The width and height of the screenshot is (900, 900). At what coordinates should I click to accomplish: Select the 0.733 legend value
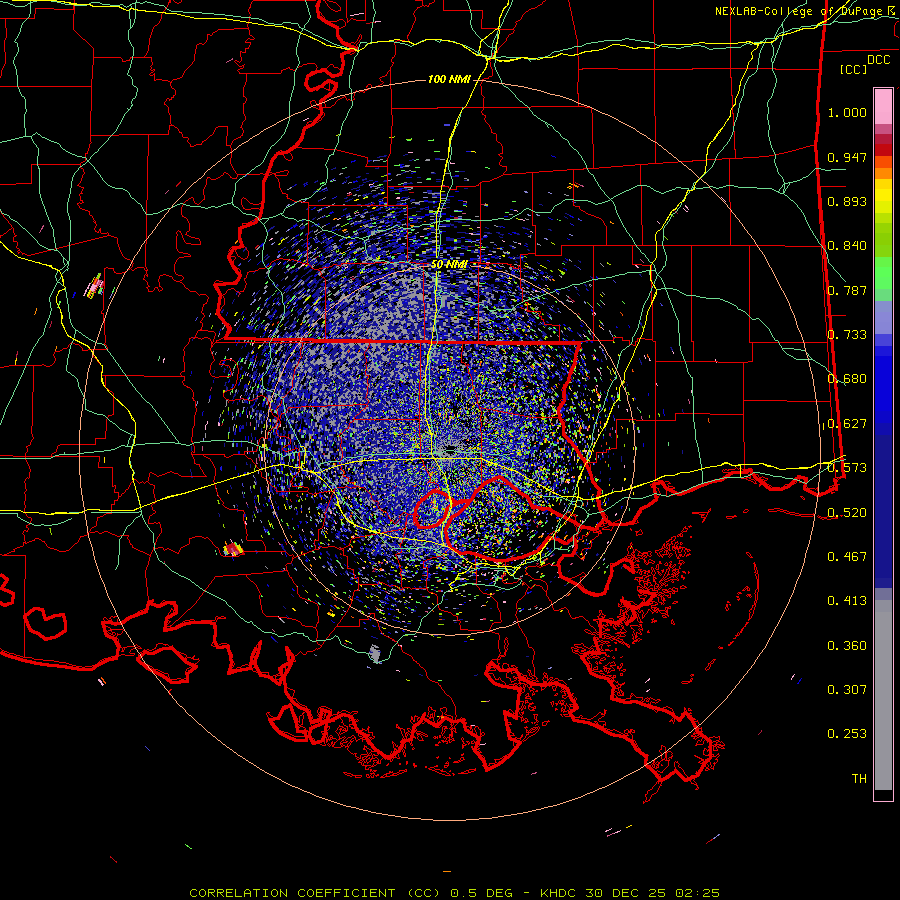pyautogui.click(x=847, y=335)
